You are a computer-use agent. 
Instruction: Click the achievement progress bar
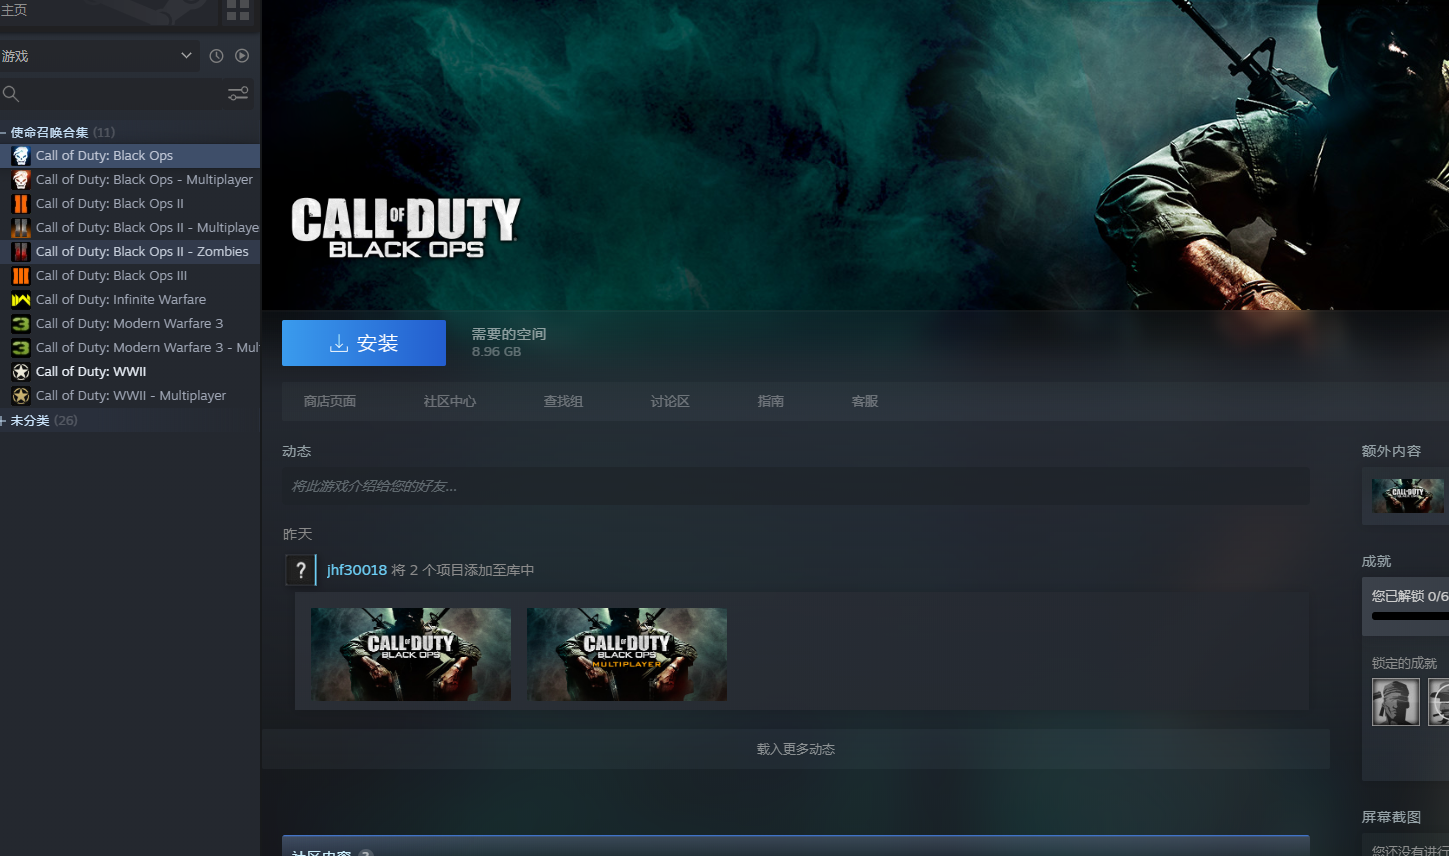(x=1410, y=616)
